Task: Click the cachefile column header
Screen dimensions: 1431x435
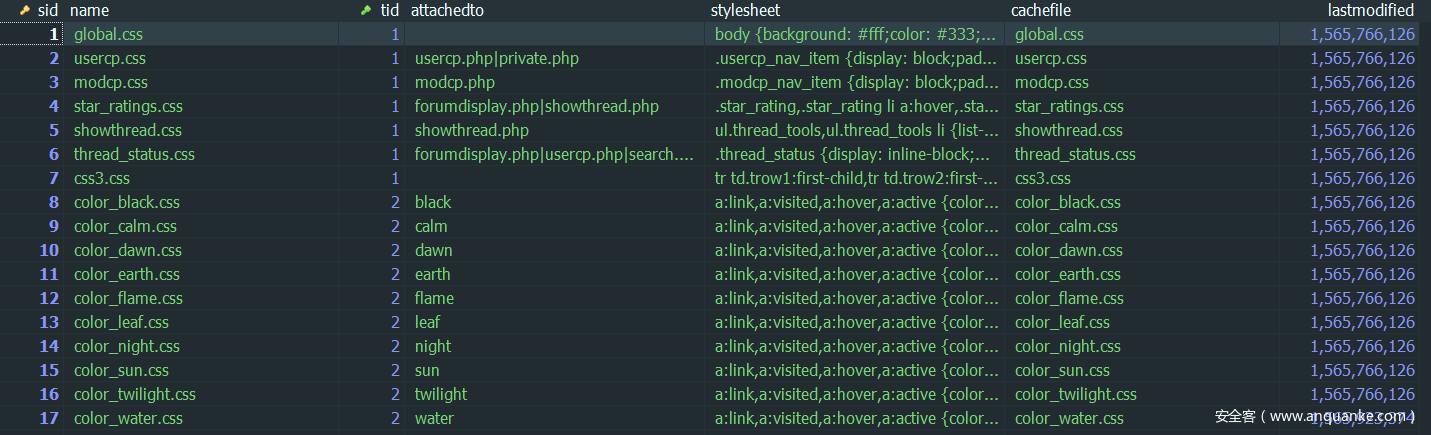Action: pyautogui.click(x=1041, y=10)
